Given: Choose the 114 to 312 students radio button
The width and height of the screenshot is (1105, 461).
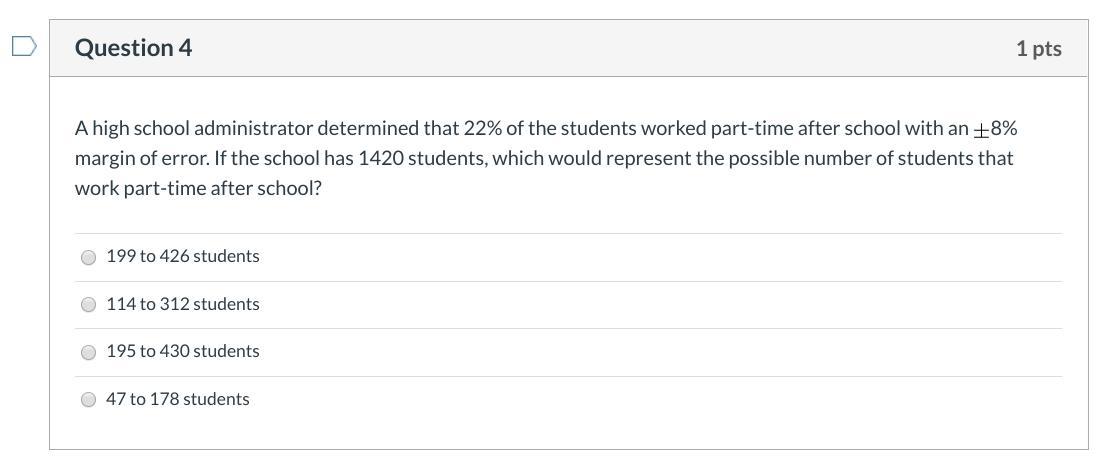Looking at the screenshot, I should point(88,304).
